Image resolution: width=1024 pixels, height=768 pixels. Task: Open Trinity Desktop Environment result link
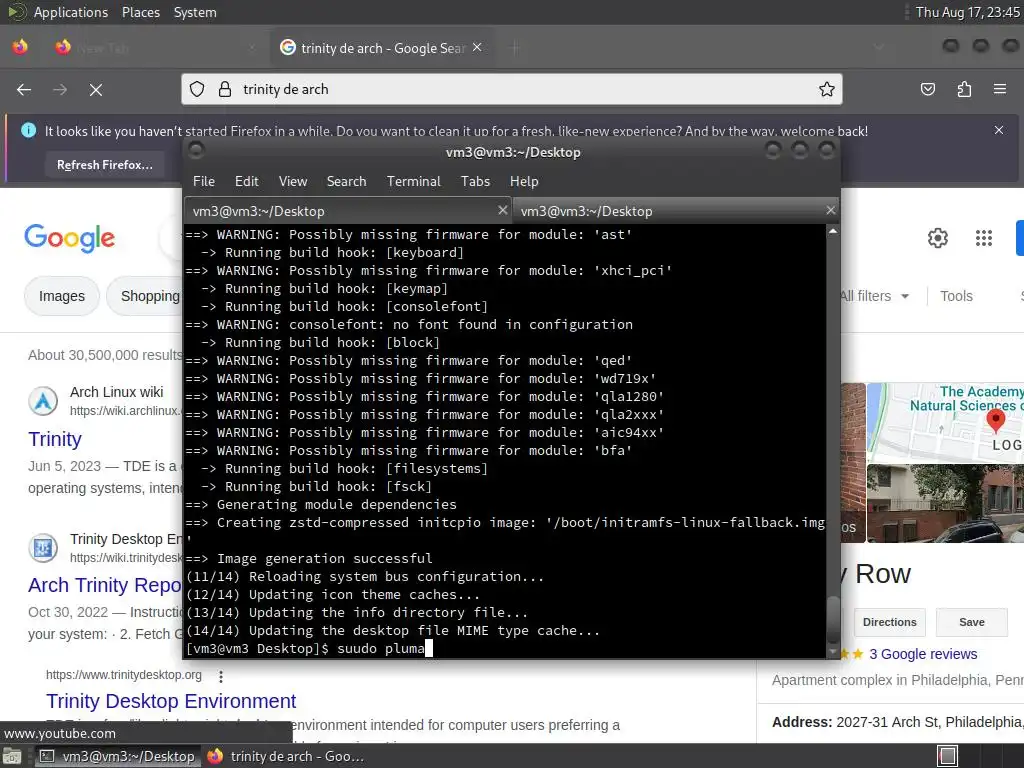(x=170, y=701)
